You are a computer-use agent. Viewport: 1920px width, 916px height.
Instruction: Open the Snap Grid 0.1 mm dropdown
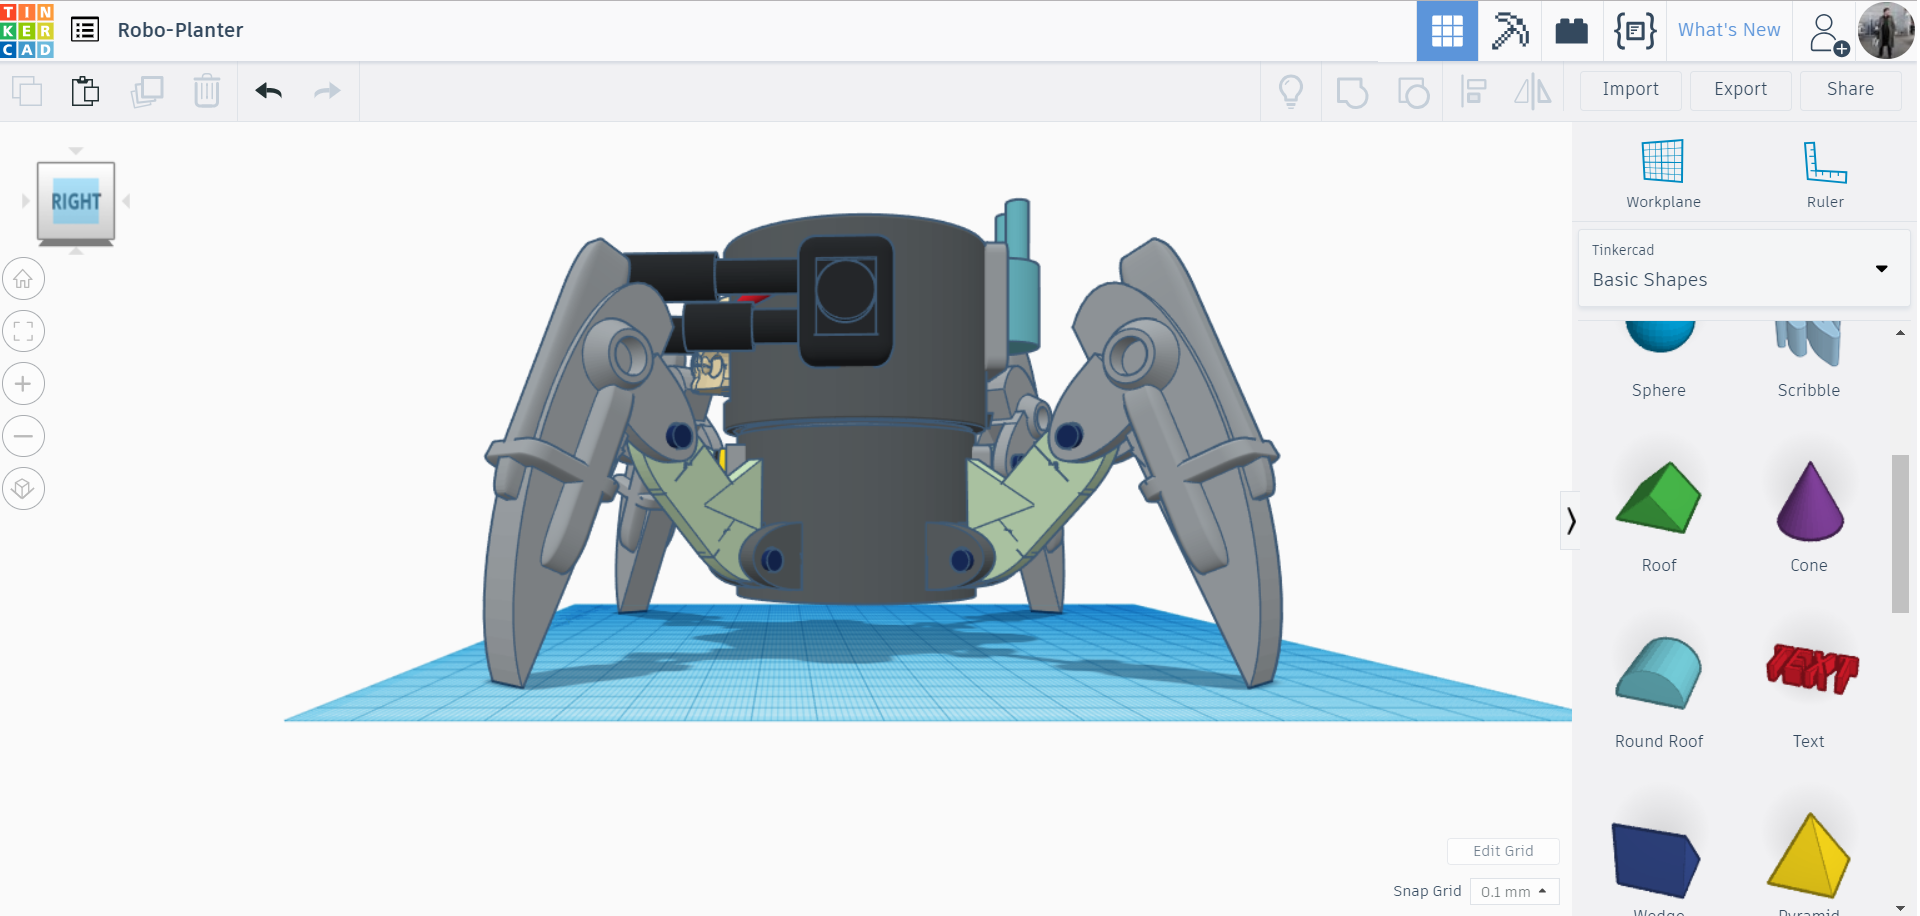(x=1514, y=891)
